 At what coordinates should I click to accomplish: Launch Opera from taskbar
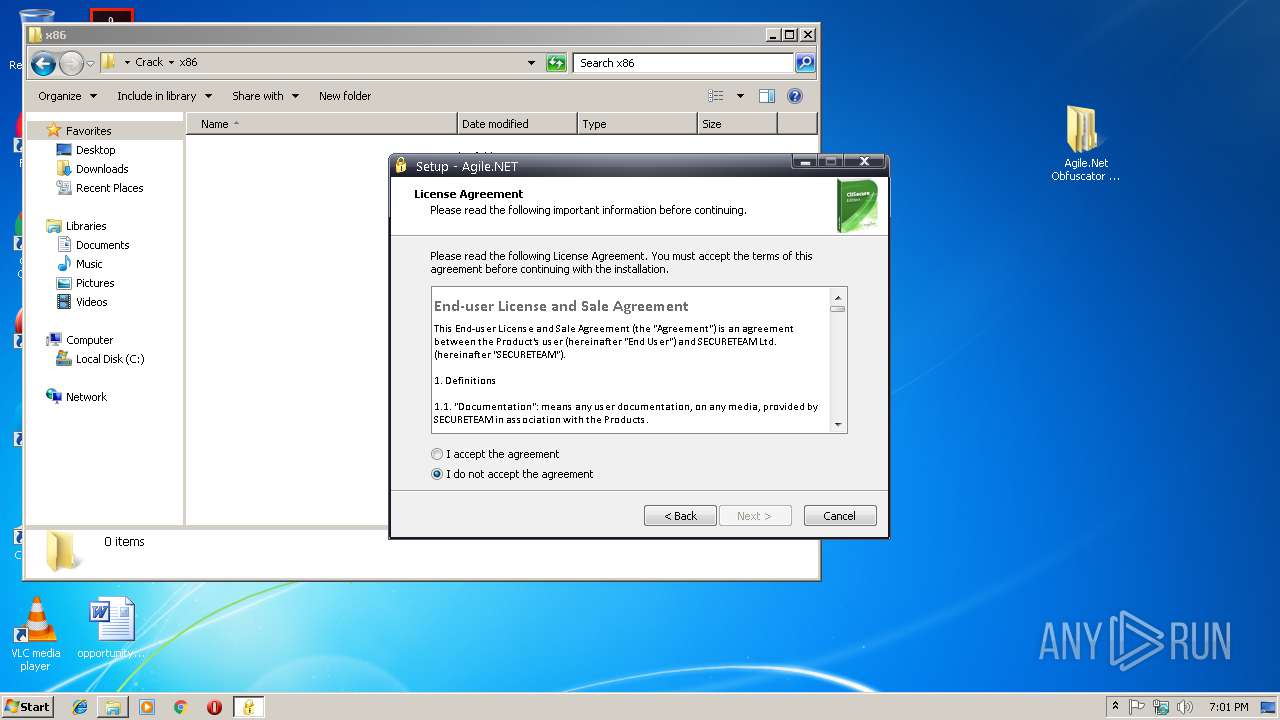click(x=214, y=707)
